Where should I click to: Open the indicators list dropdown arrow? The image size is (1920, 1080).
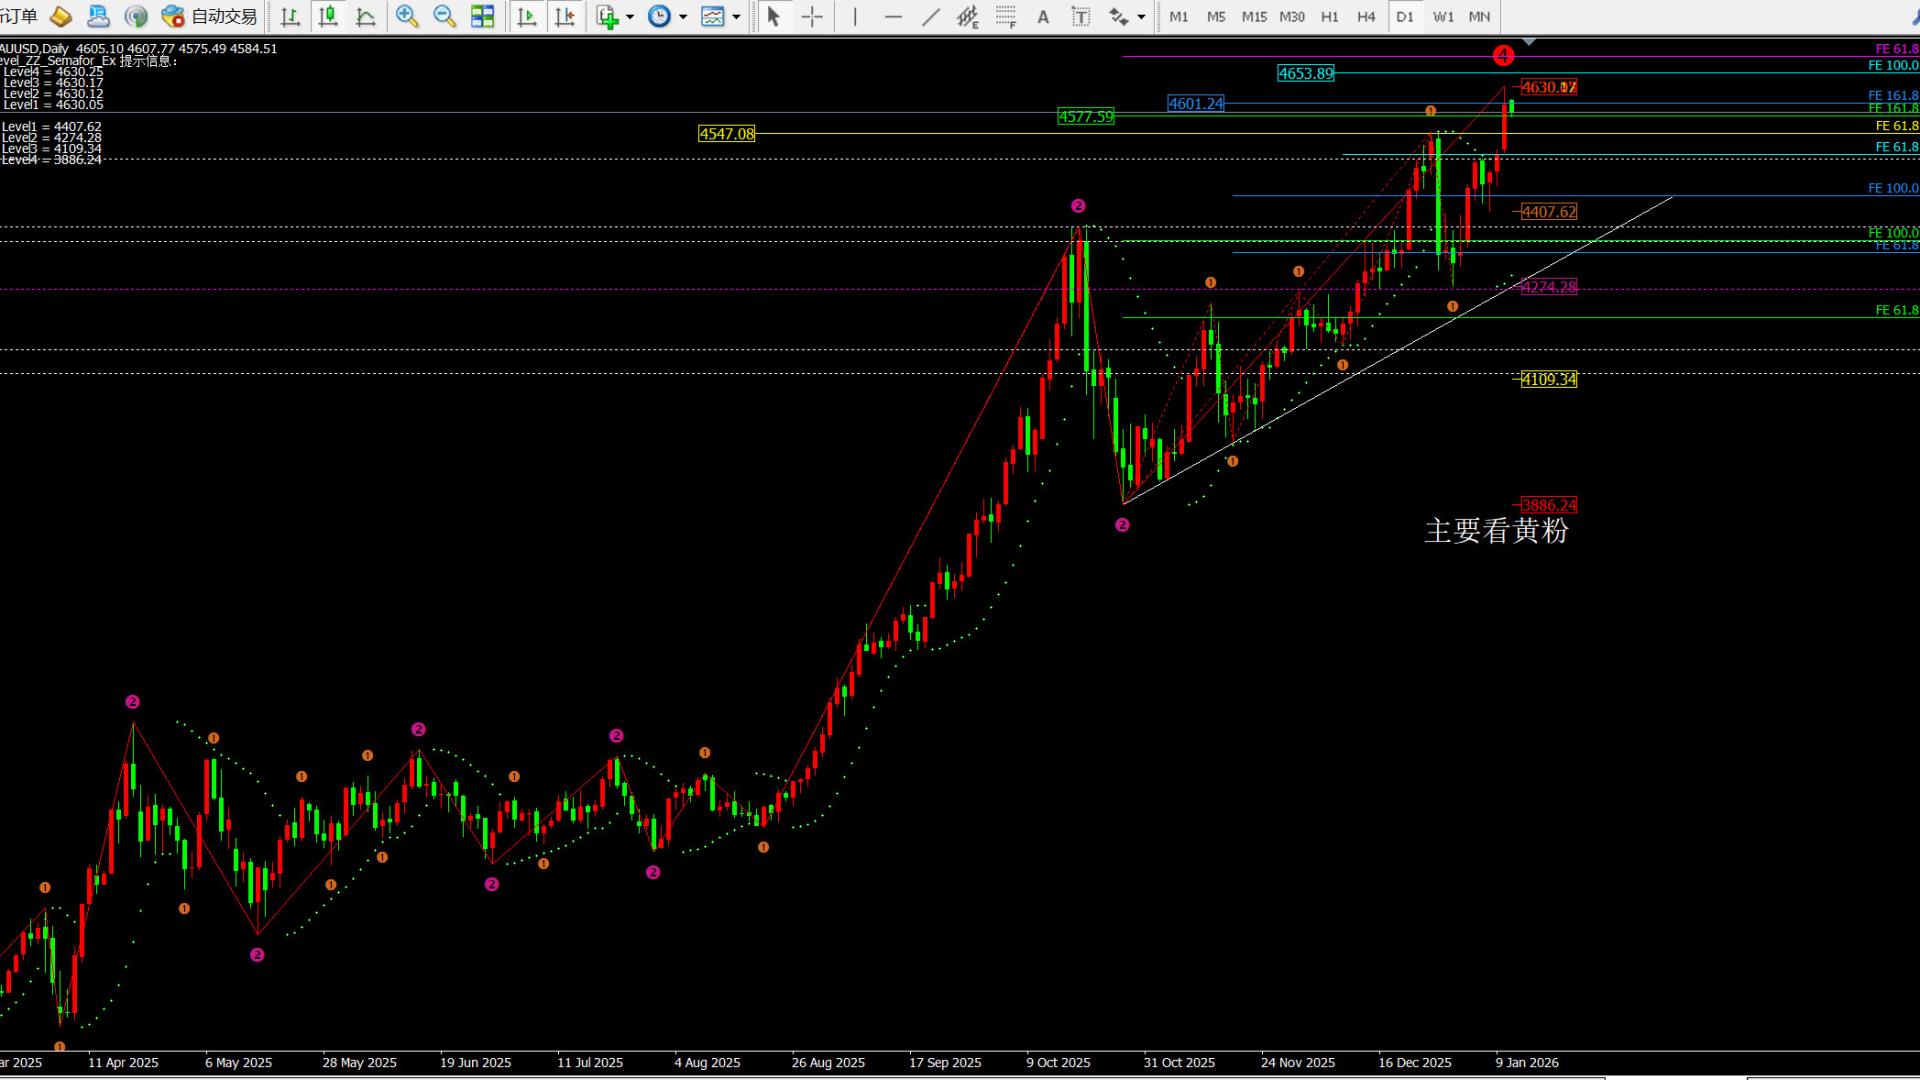630,17
